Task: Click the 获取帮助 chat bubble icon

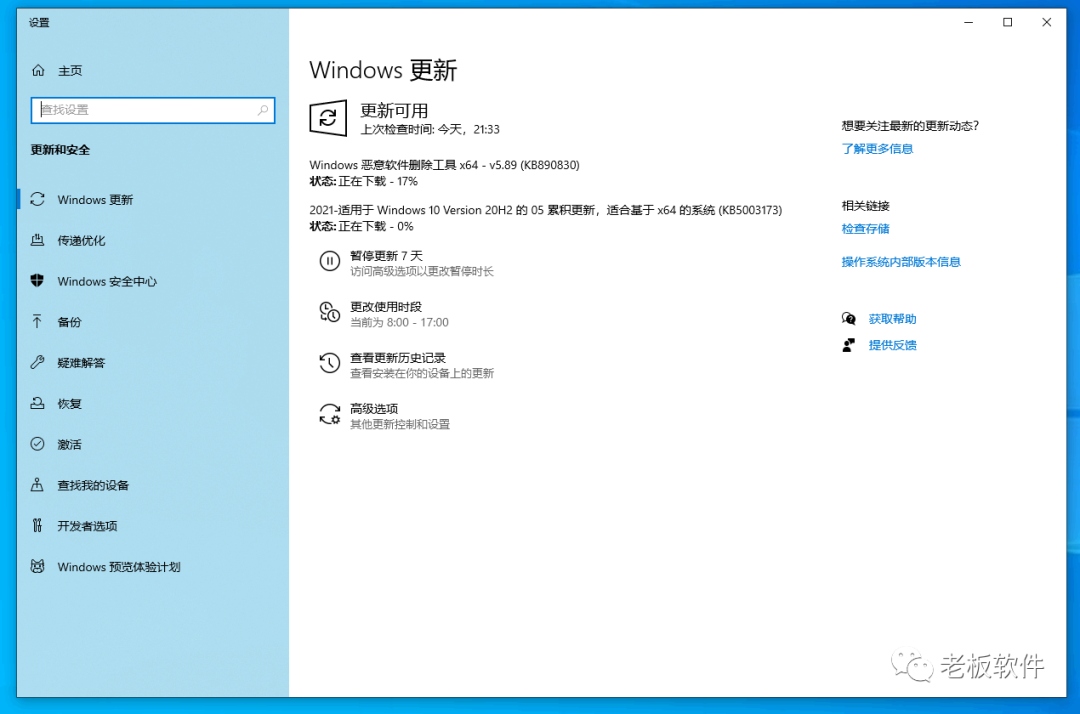Action: coord(849,319)
